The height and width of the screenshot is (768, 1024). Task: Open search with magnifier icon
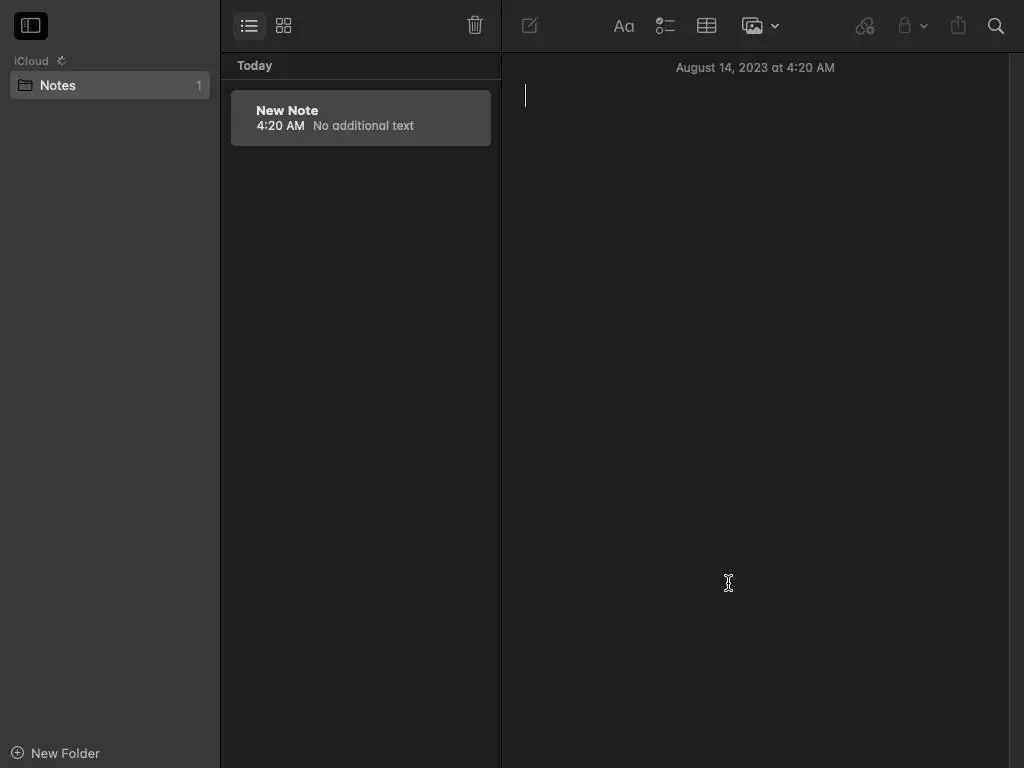[x=995, y=25]
